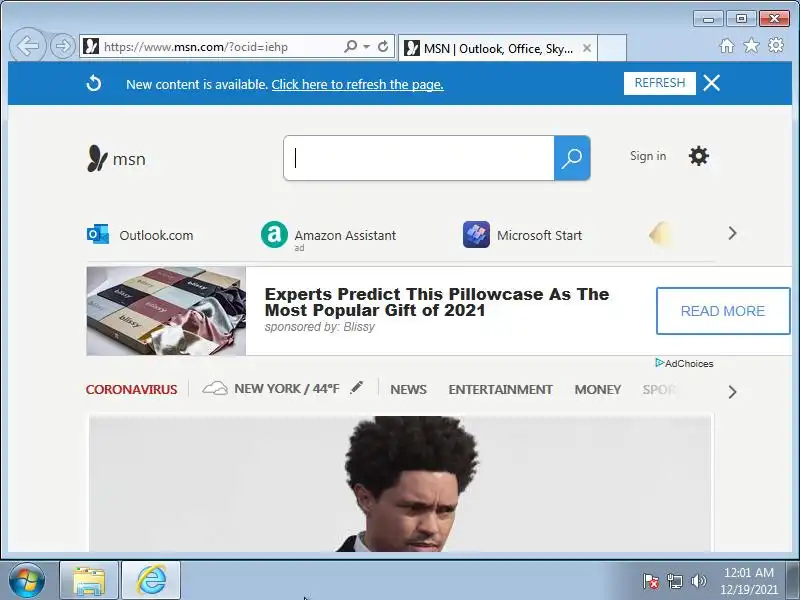This screenshot has height=600, width=800.
Task: Open the volume speaker icon
Action: pos(698,581)
